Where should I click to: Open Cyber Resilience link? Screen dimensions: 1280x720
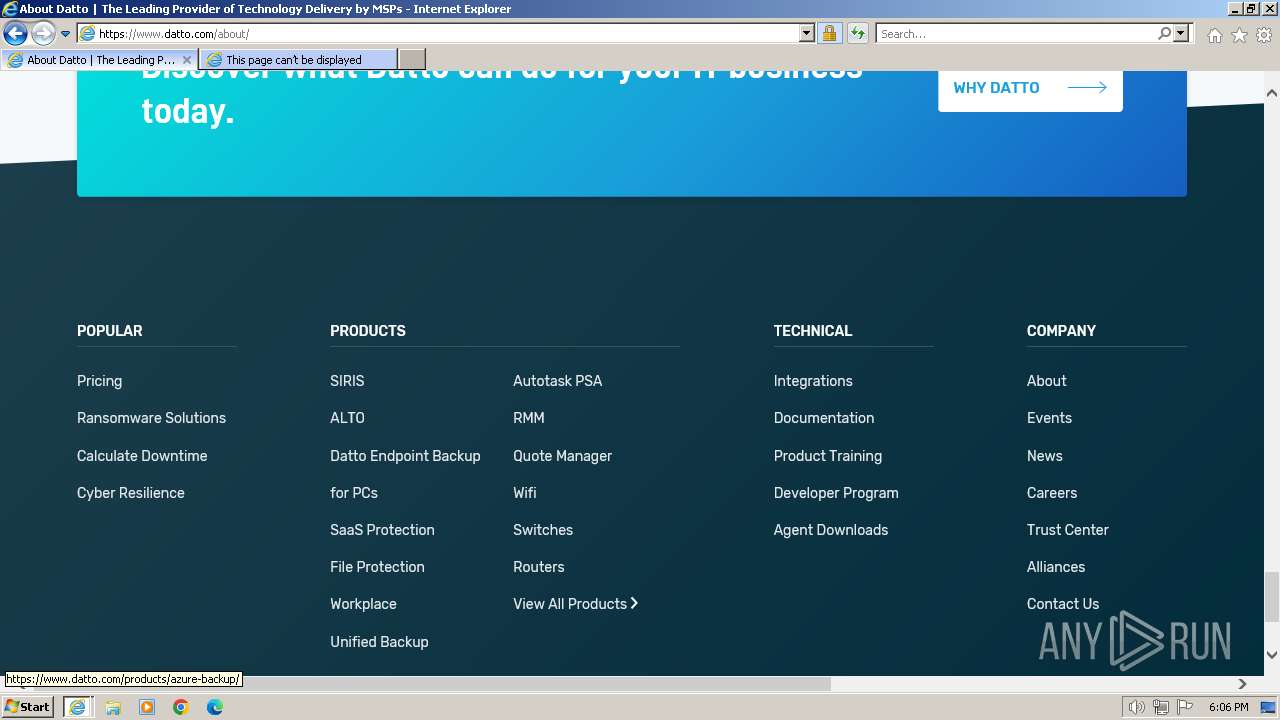[131, 493]
